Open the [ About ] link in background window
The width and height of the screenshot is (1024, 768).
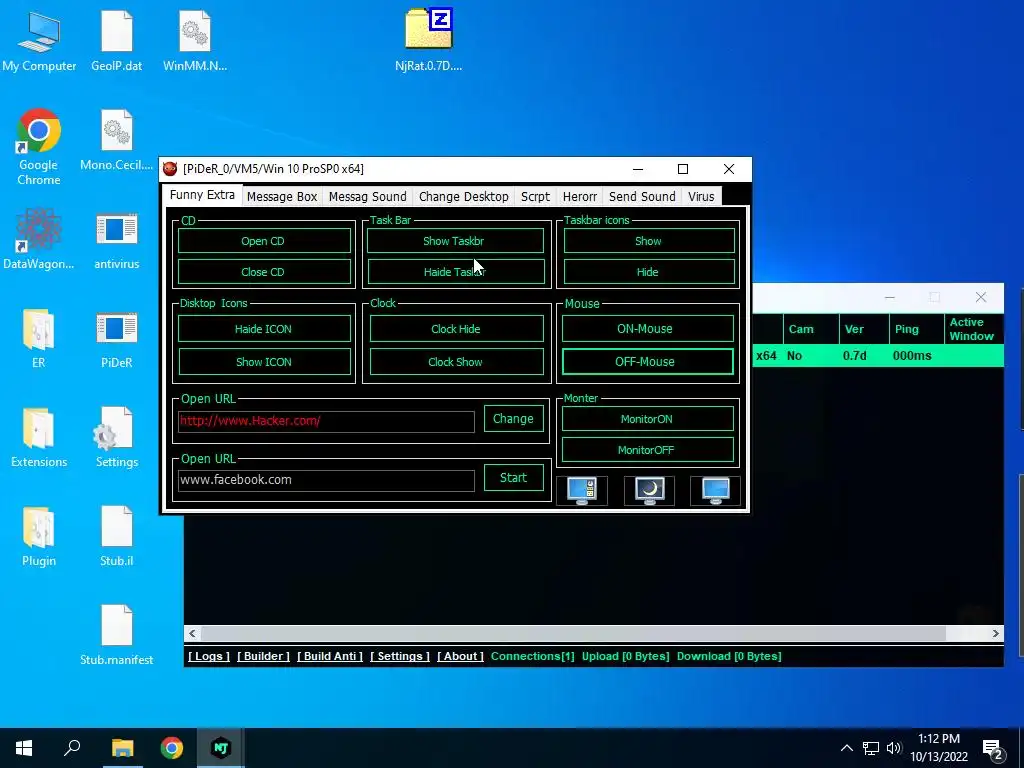[460, 656]
